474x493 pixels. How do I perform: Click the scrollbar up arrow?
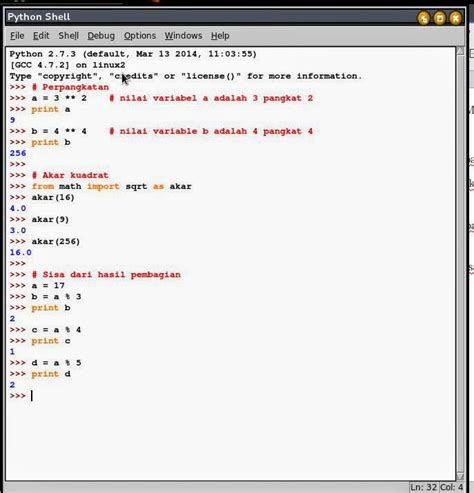click(x=460, y=51)
